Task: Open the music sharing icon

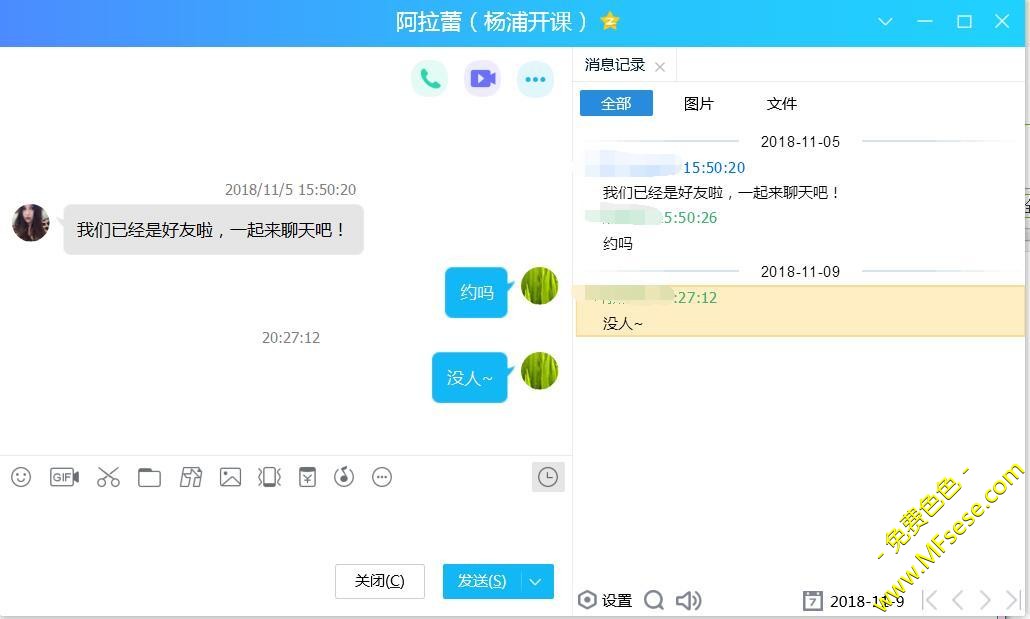Action: (x=344, y=477)
